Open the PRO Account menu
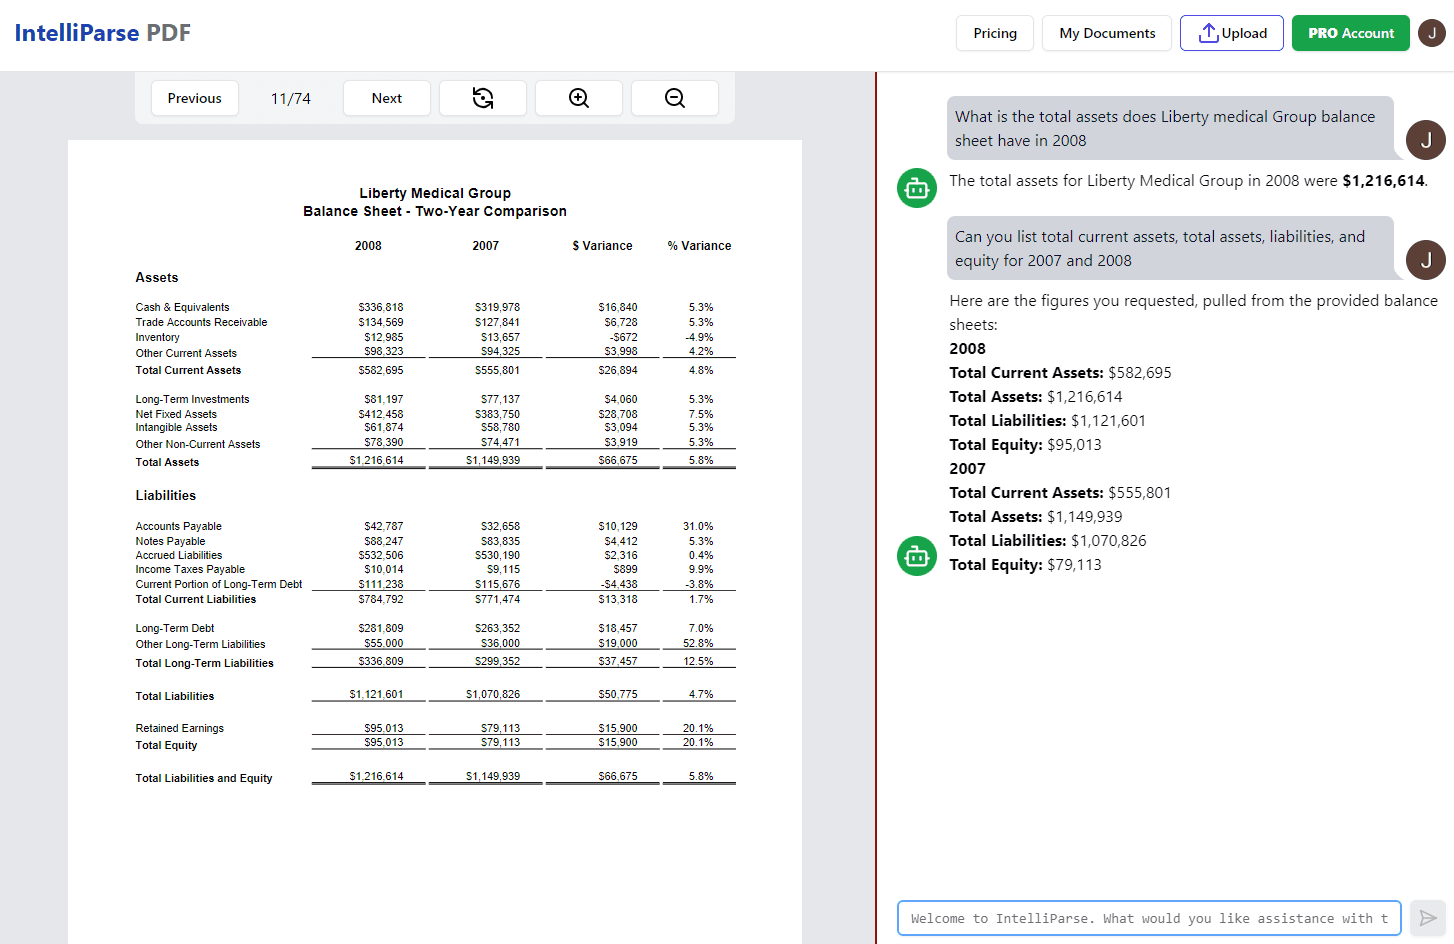Screen dimensions: 1454x944 pyautogui.click(x=1350, y=32)
